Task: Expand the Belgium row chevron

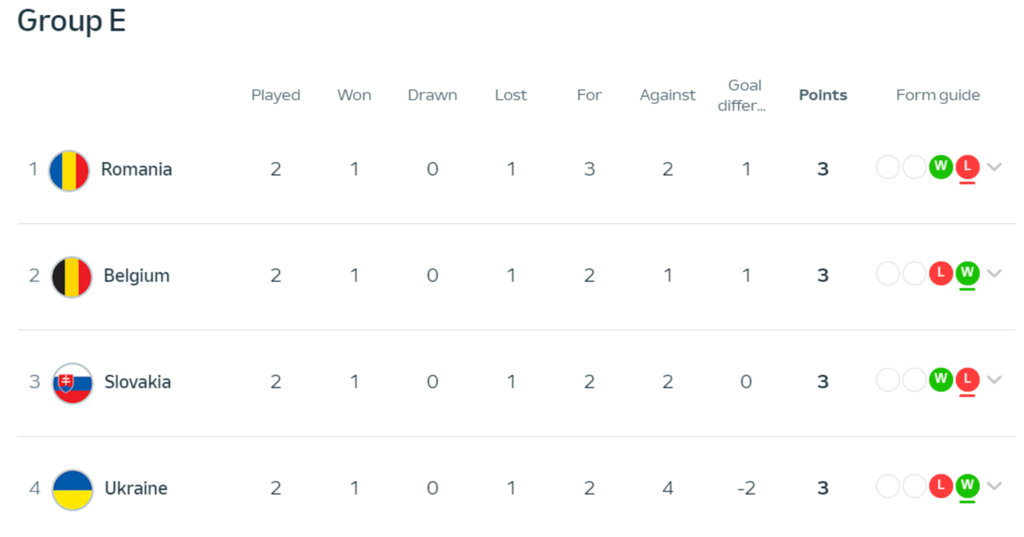Action: (994, 273)
